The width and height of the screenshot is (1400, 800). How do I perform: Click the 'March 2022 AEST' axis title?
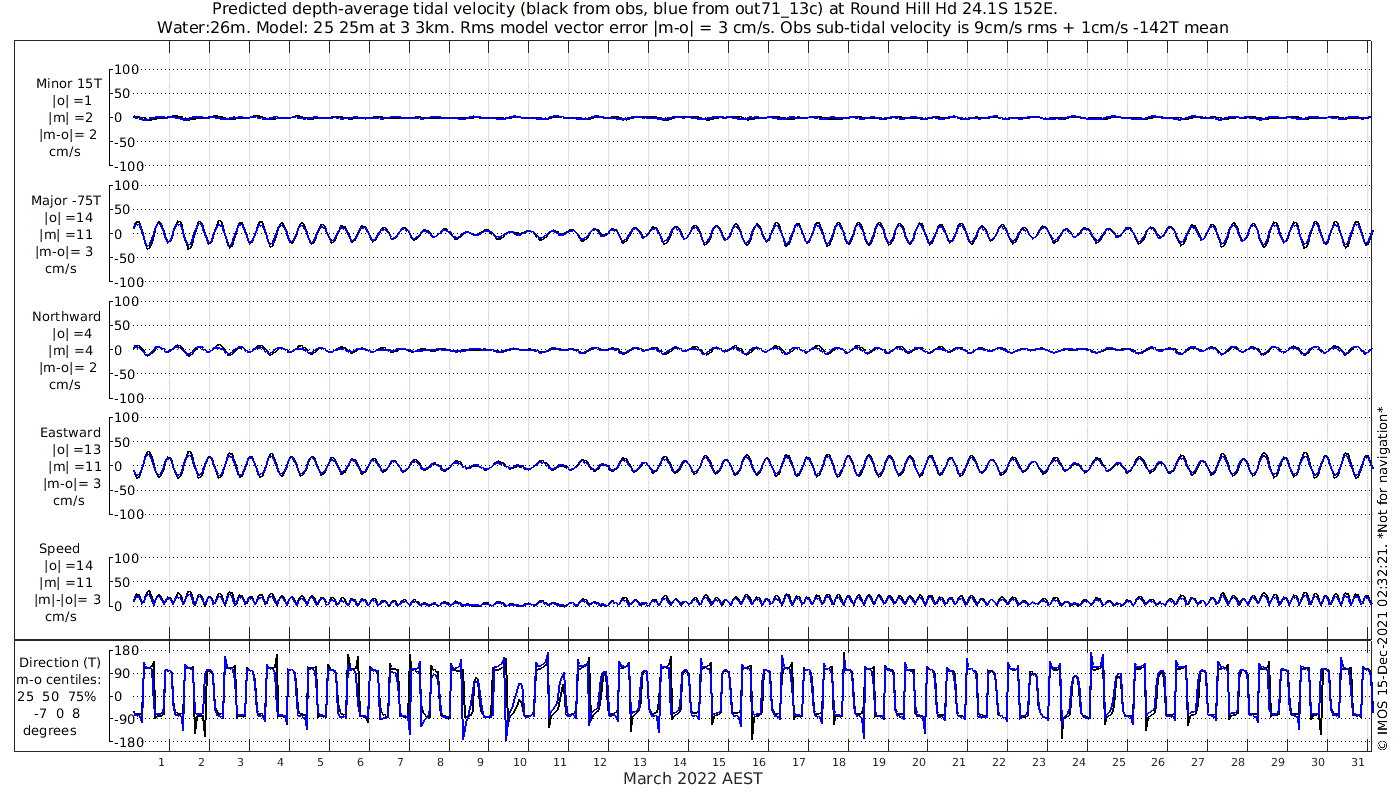pyautogui.click(x=693, y=778)
